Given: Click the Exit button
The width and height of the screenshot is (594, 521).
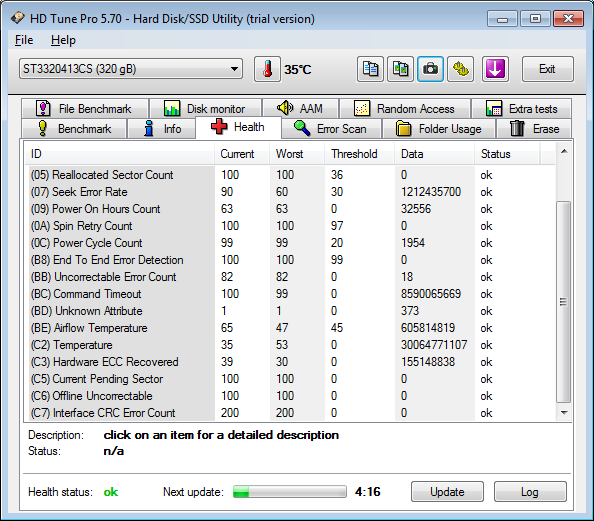Looking at the screenshot, I should point(547,69).
